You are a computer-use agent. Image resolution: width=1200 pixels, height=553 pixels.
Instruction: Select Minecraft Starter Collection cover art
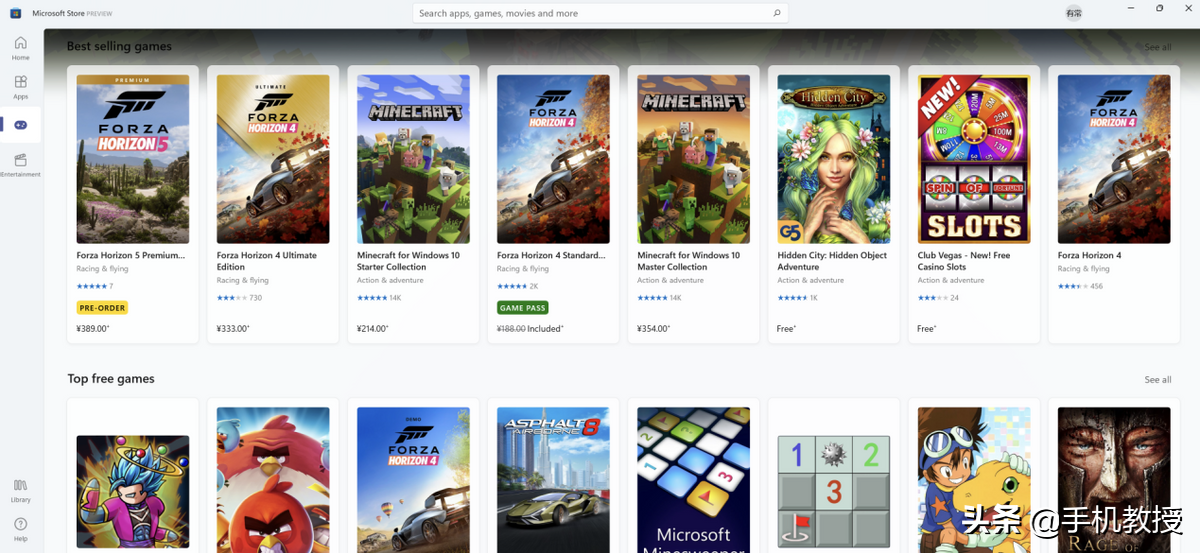(413, 159)
